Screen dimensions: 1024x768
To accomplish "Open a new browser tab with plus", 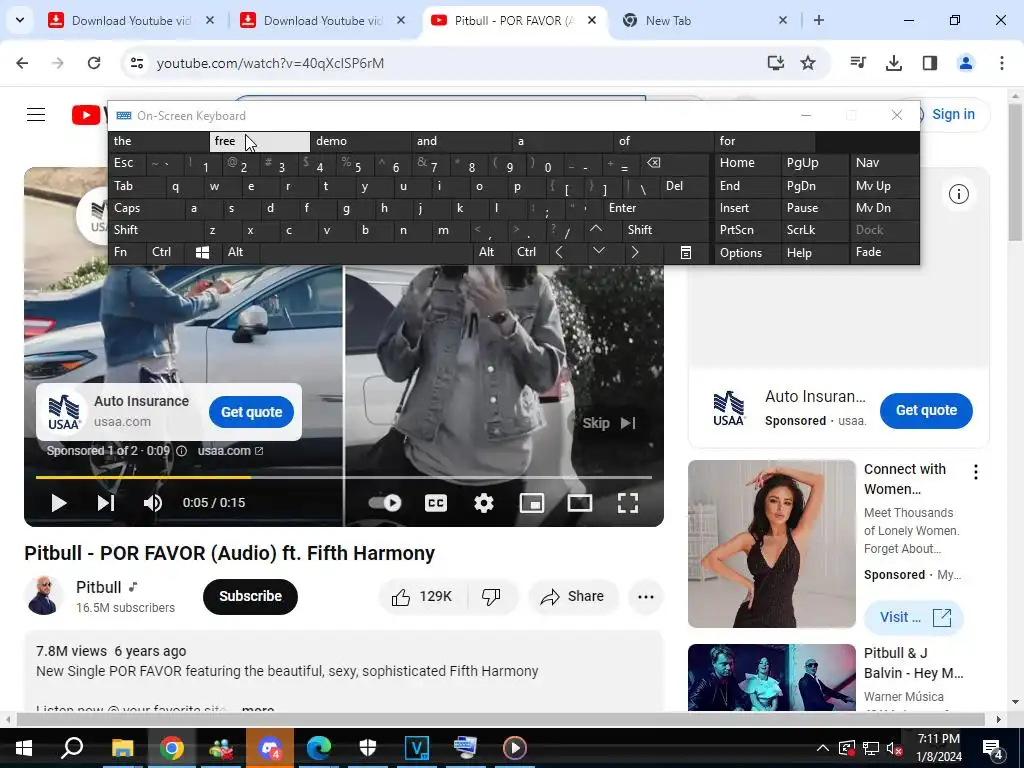I will coord(818,20).
